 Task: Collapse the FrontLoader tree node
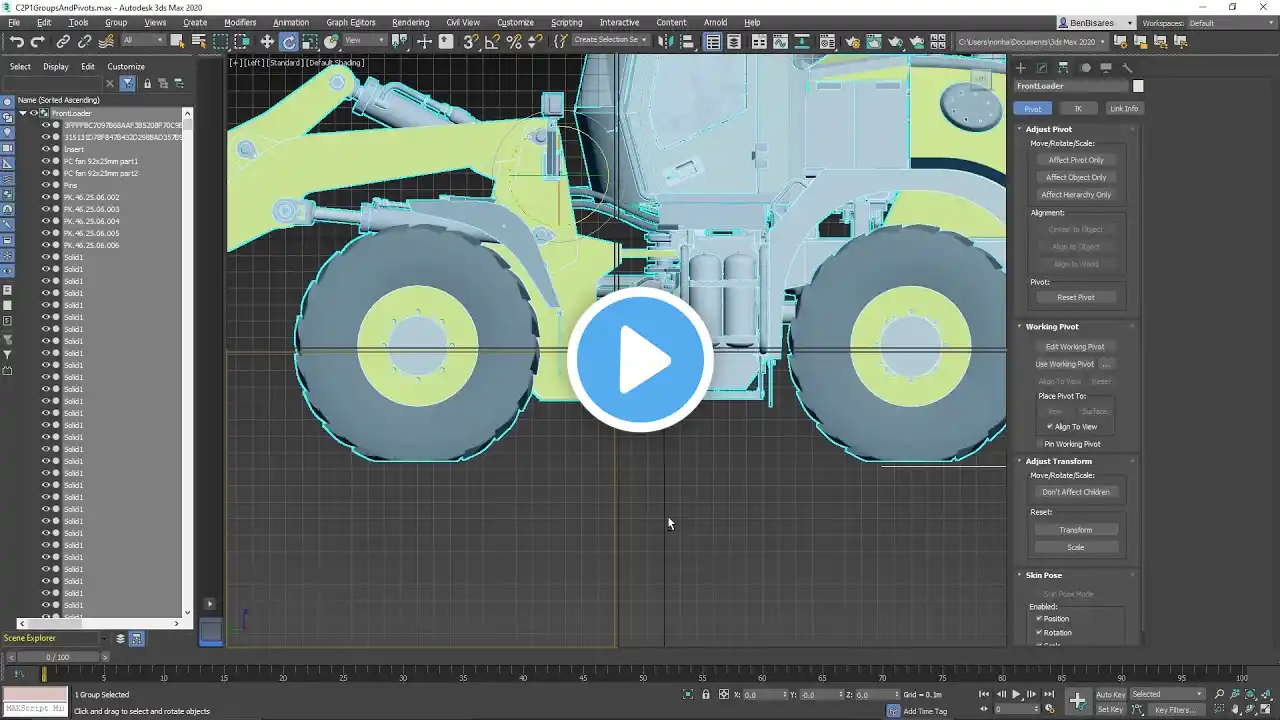[22, 113]
